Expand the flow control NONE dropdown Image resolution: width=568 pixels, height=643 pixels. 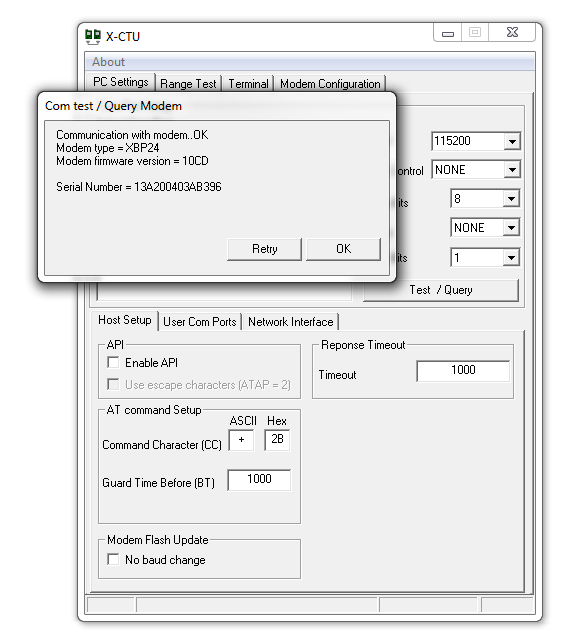tap(512, 169)
